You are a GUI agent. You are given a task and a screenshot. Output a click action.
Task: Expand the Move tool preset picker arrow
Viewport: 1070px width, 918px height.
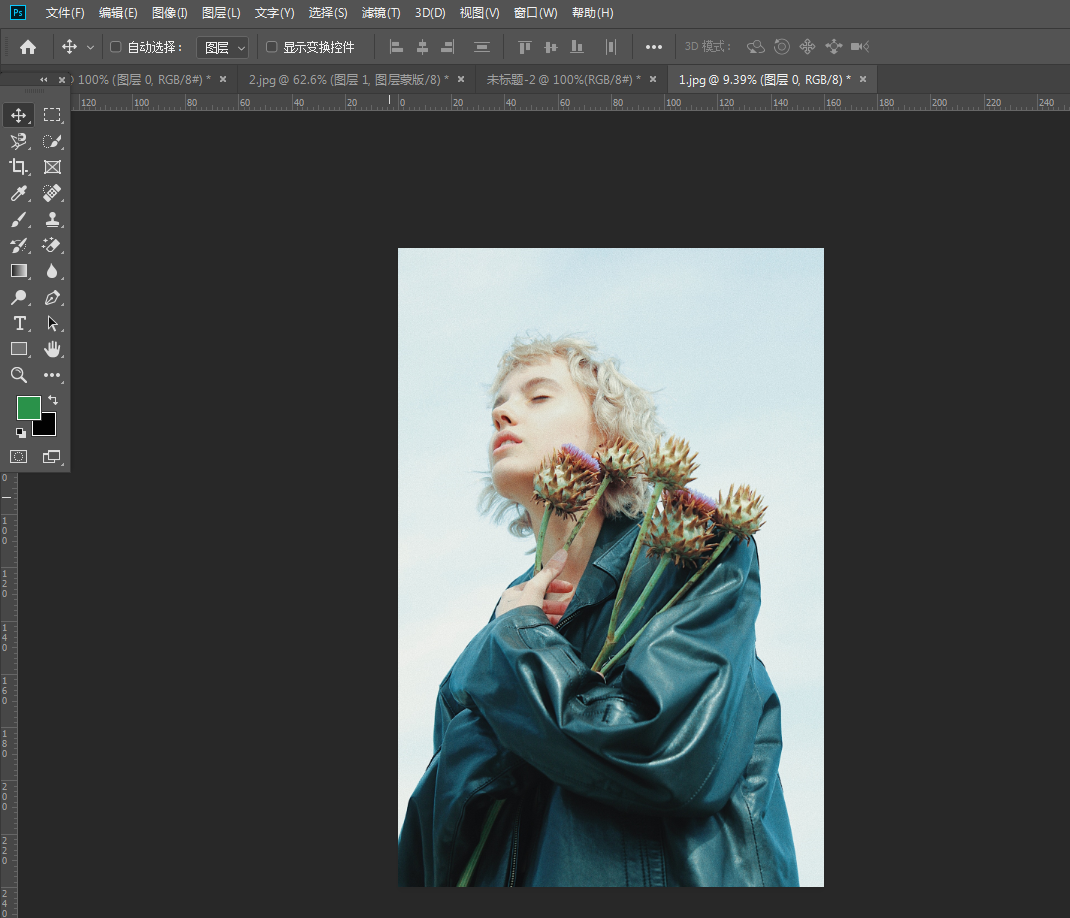pyautogui.click(x=91, y=47)
